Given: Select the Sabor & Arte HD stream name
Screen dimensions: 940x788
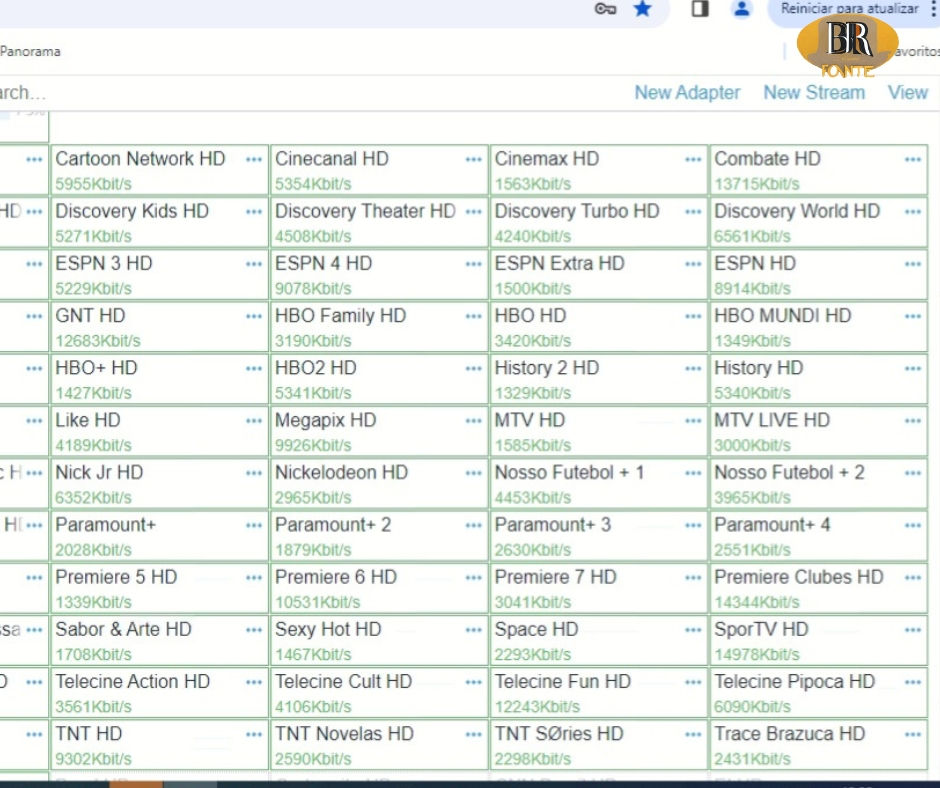Looking at the screenshot, I should [x=123, y=628].
